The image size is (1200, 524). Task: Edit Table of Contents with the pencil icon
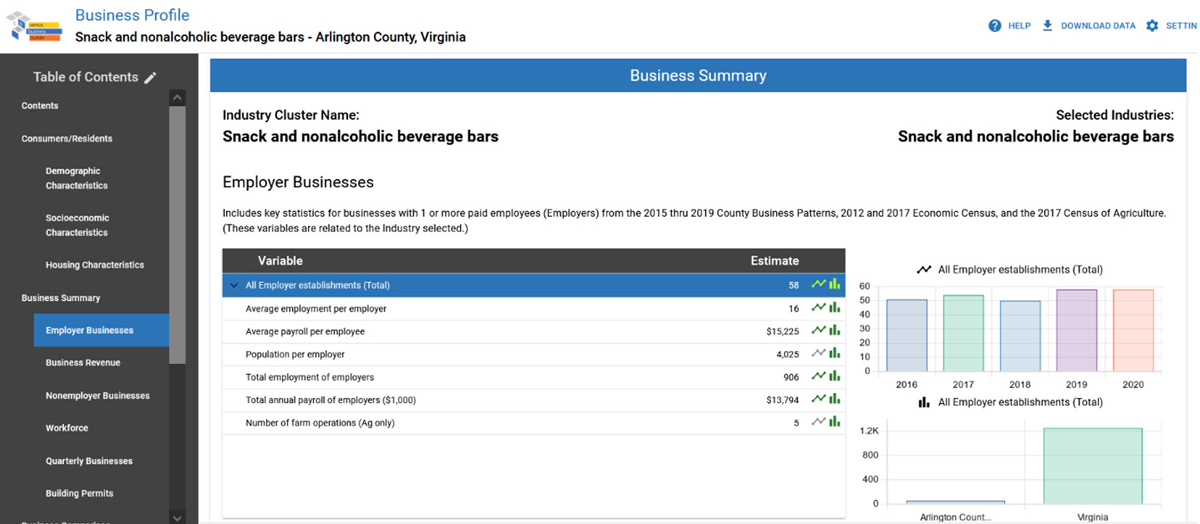click(x=151, y=78)
